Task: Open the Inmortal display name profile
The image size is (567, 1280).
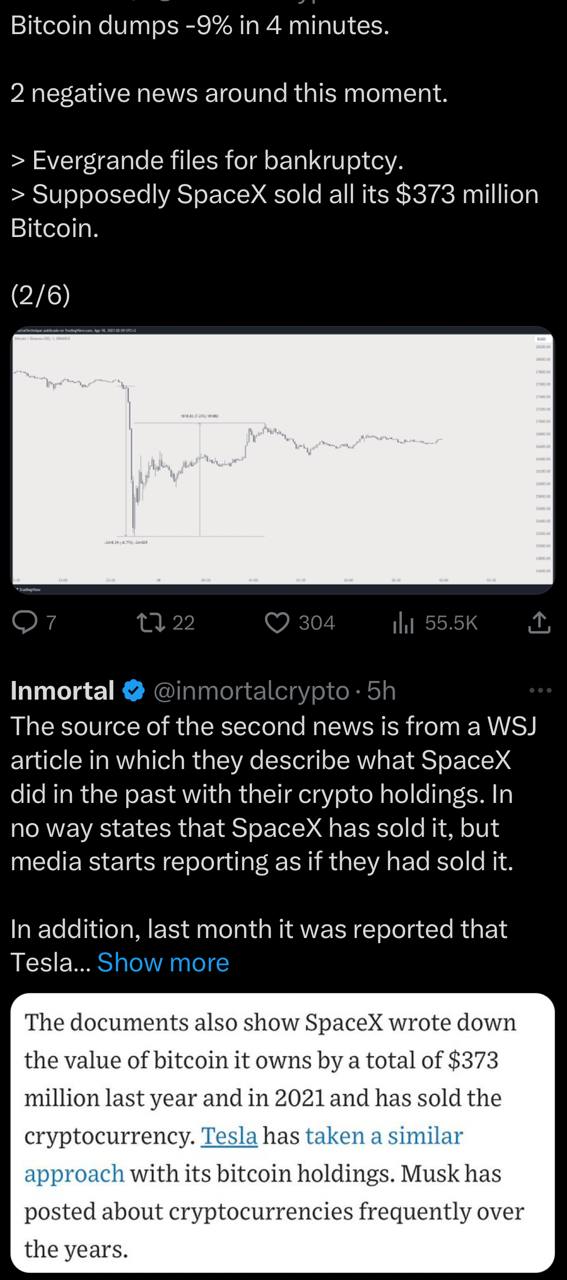Action: (x=62, y=691)
